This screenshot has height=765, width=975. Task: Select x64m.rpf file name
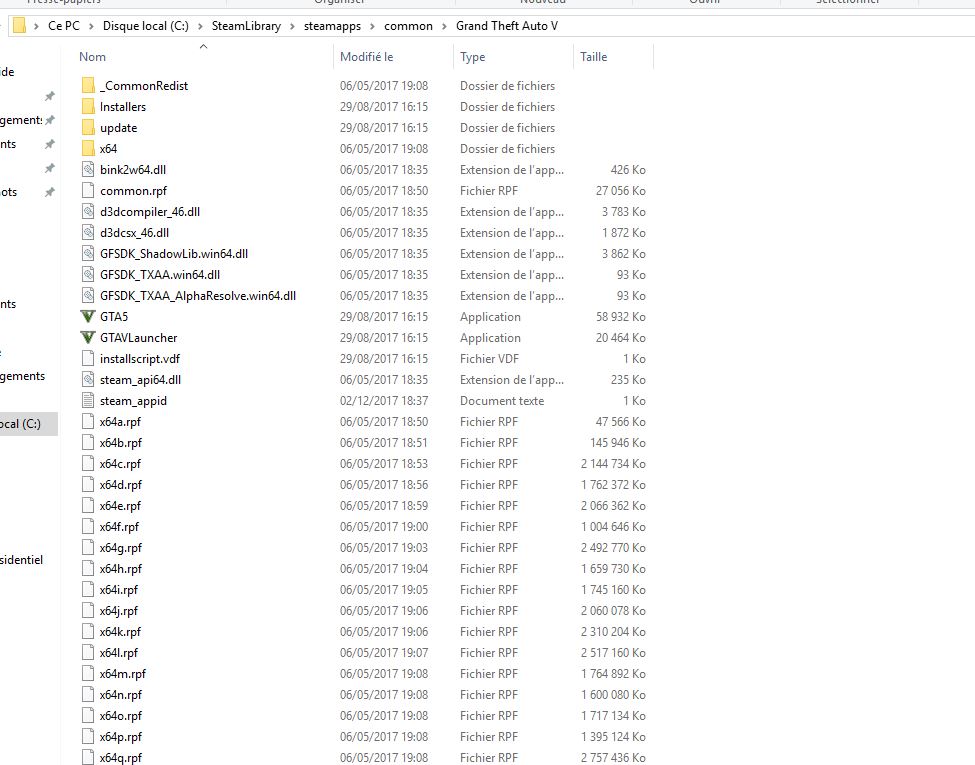click(x=123, y=674)
